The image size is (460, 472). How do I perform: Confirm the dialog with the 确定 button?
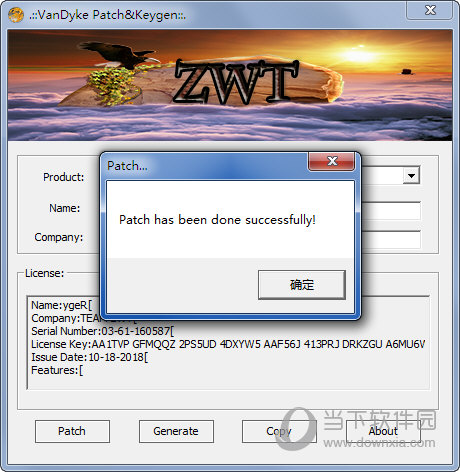[x=302, y=285]
